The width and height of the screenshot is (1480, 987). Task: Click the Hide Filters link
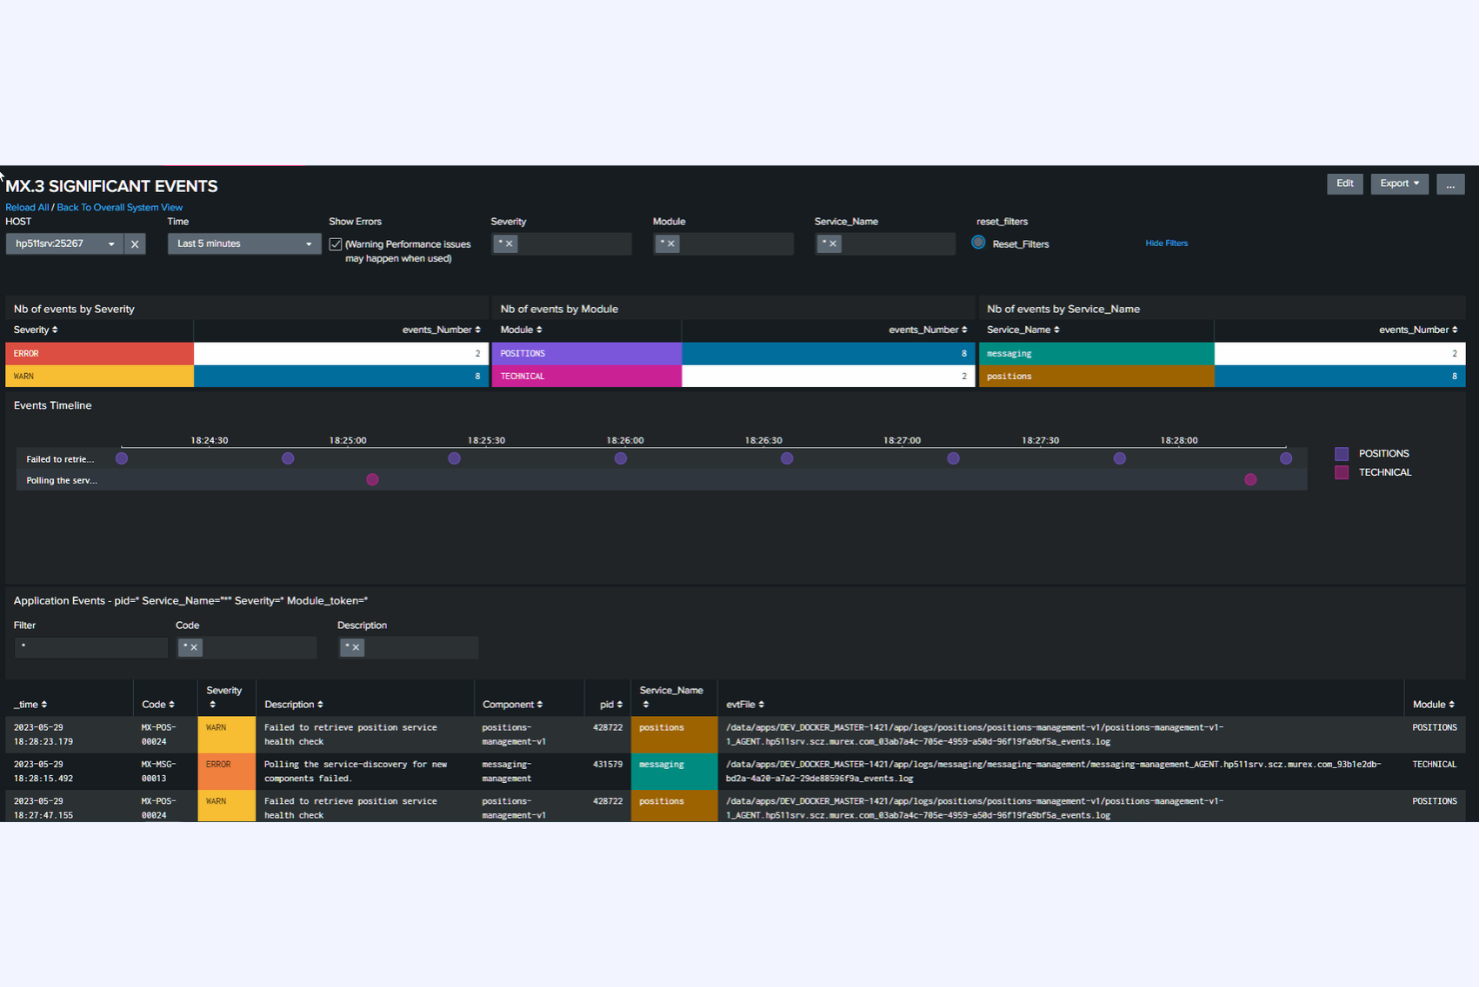1166,243
